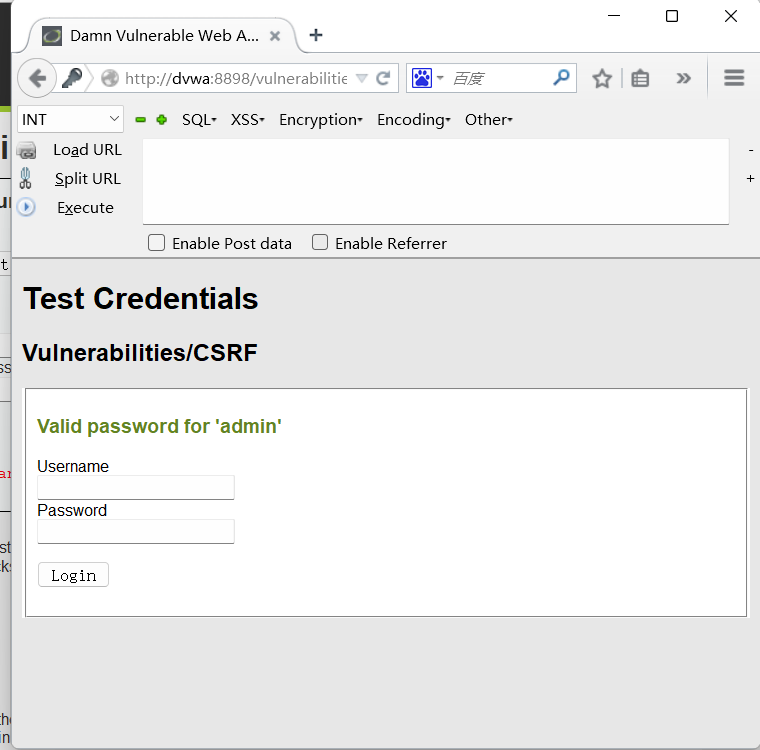760x750 pixels.
Task: Select the Damn Vulnerable Web App tab
Action: 162,36
